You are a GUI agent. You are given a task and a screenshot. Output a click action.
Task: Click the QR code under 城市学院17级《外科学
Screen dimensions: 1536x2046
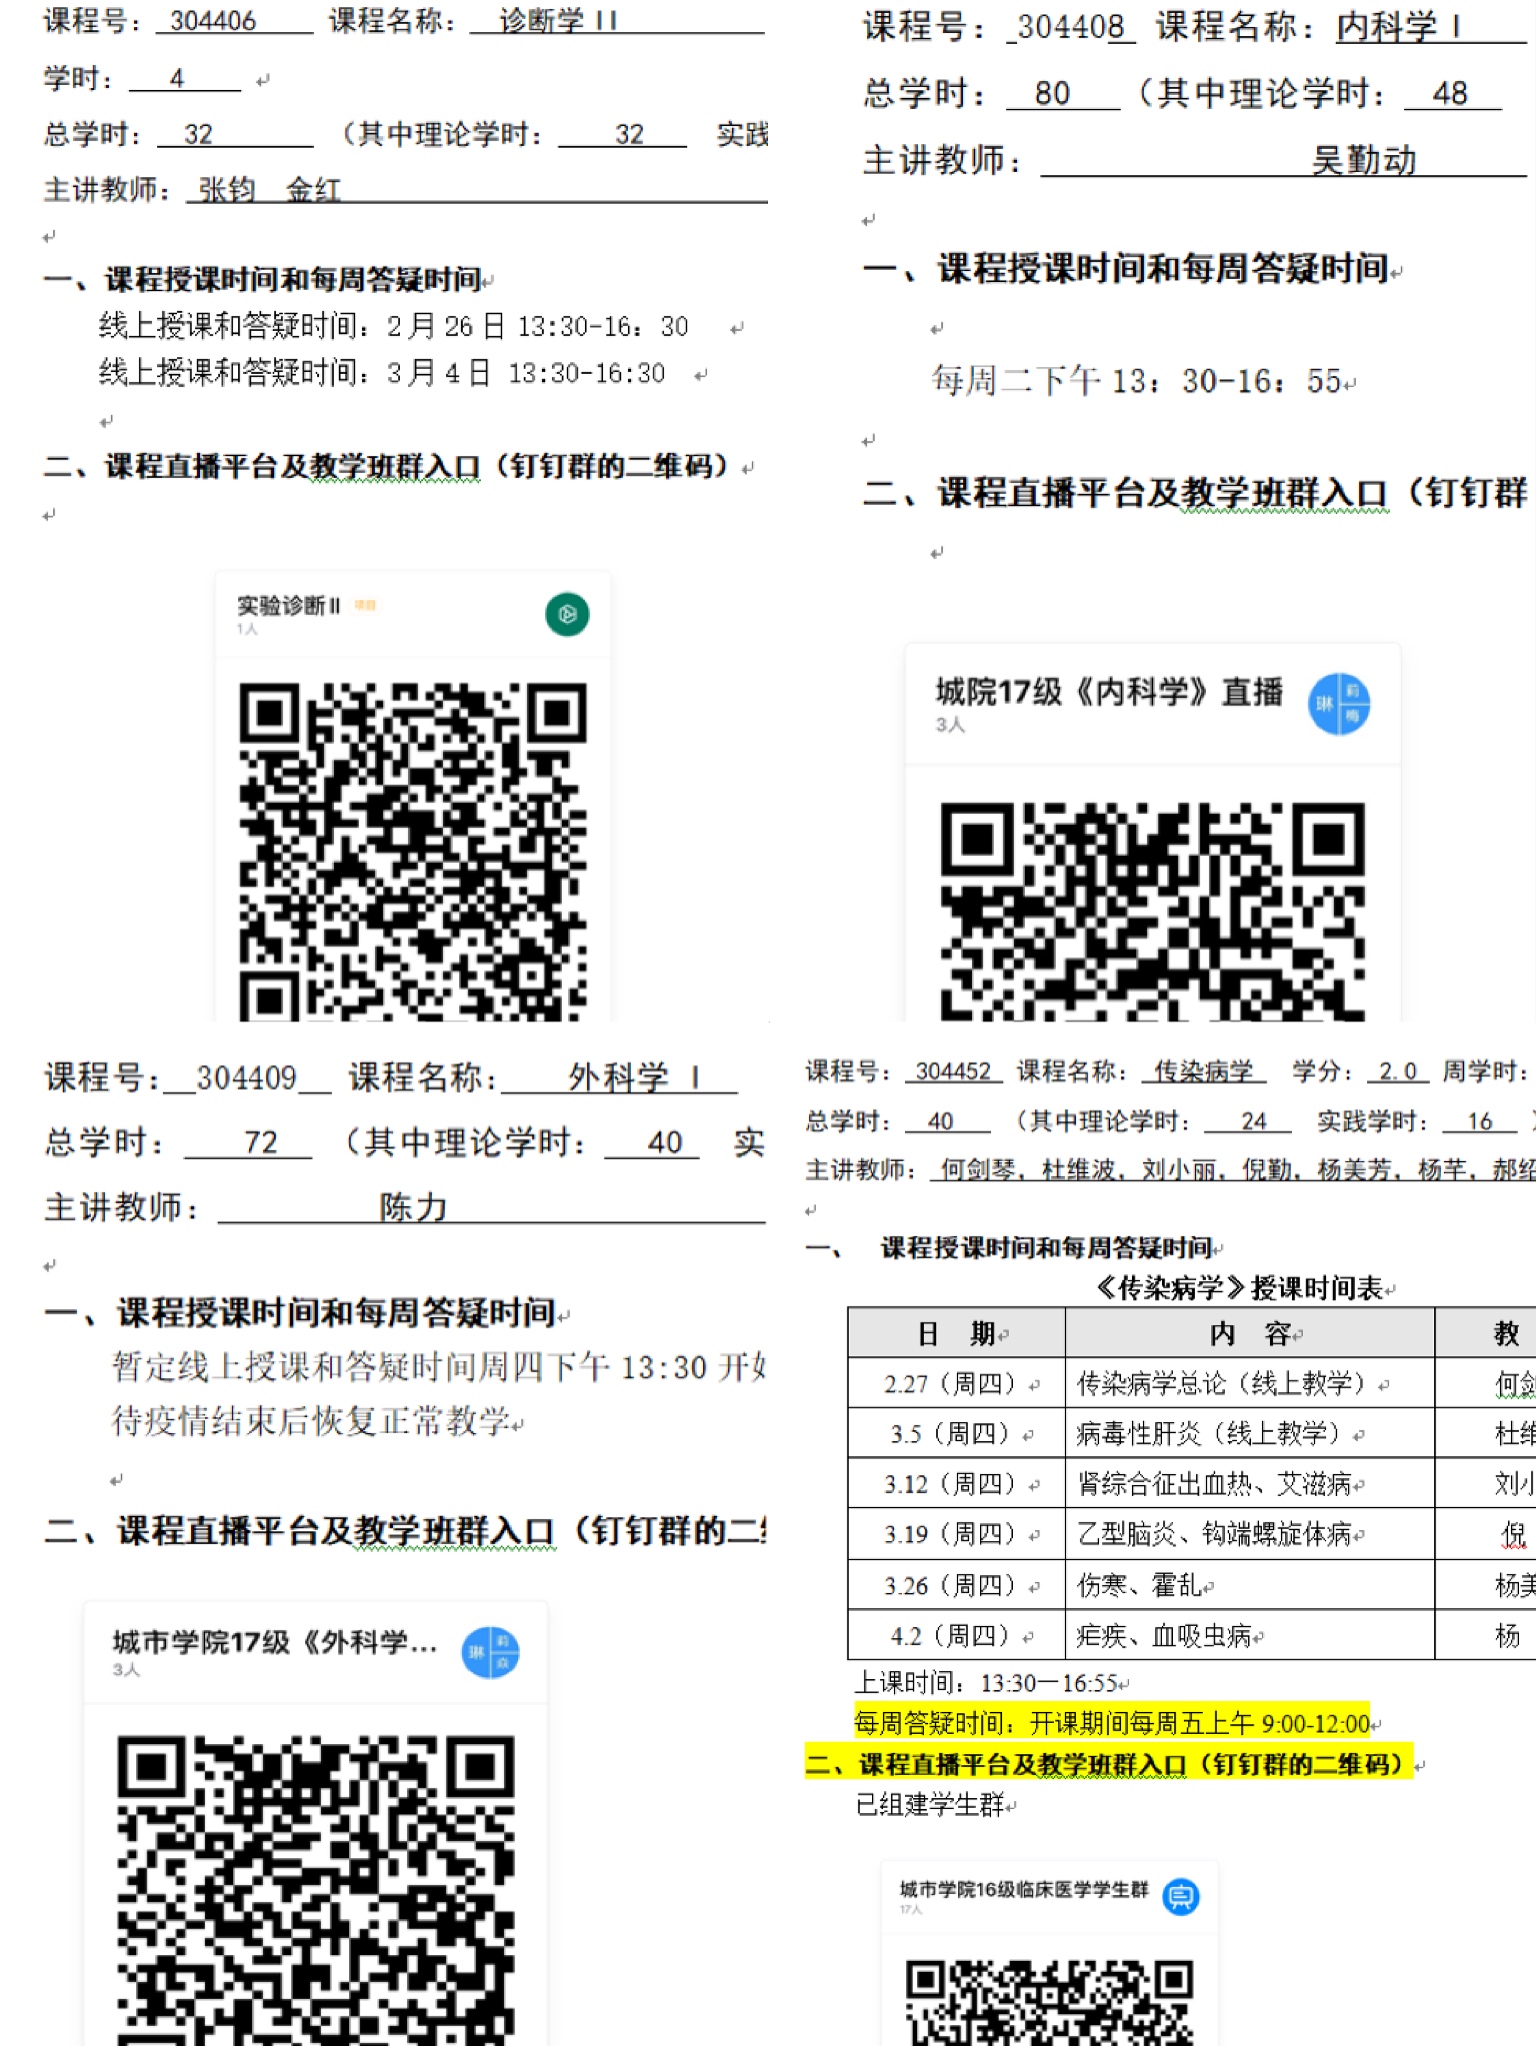point(315,1890)
